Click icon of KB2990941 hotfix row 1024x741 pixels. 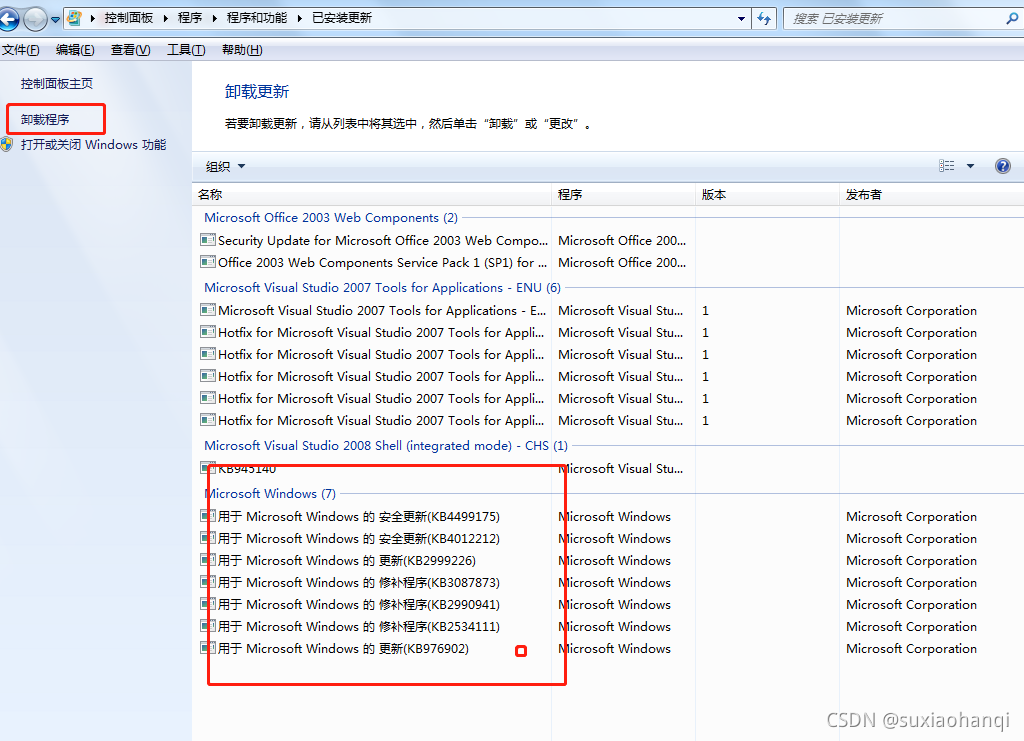tap(208, 604)
